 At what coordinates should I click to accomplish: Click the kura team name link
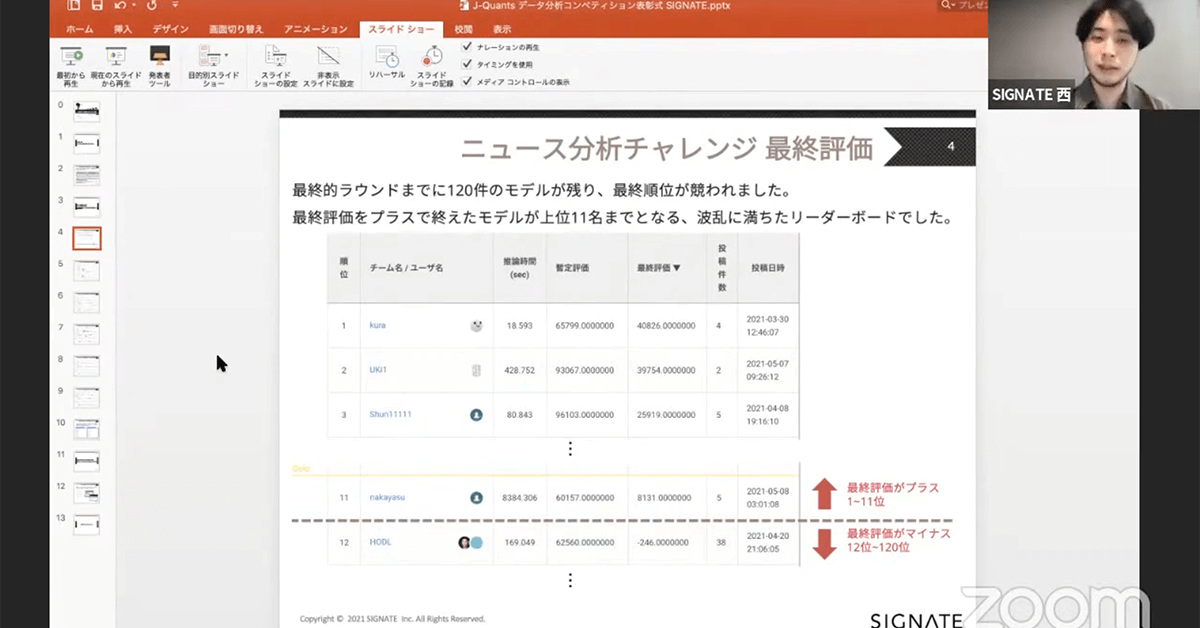tap(377, 325)
